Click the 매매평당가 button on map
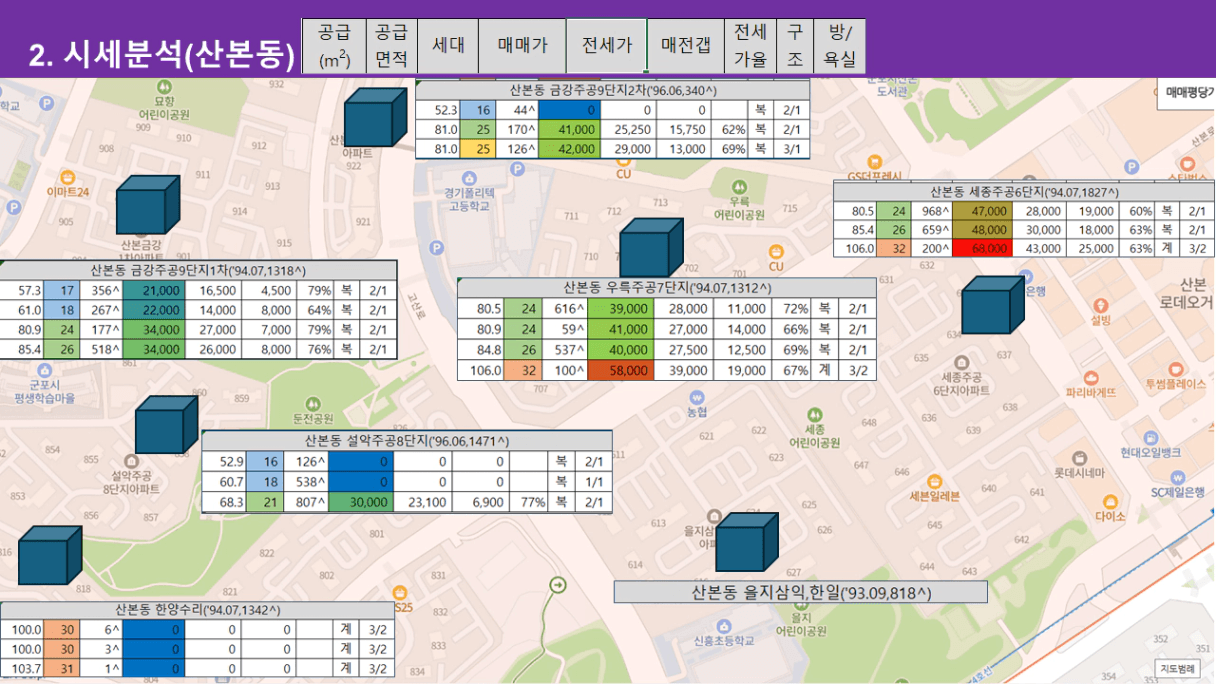This screenshot has width=1216, height=684. 1188,92
